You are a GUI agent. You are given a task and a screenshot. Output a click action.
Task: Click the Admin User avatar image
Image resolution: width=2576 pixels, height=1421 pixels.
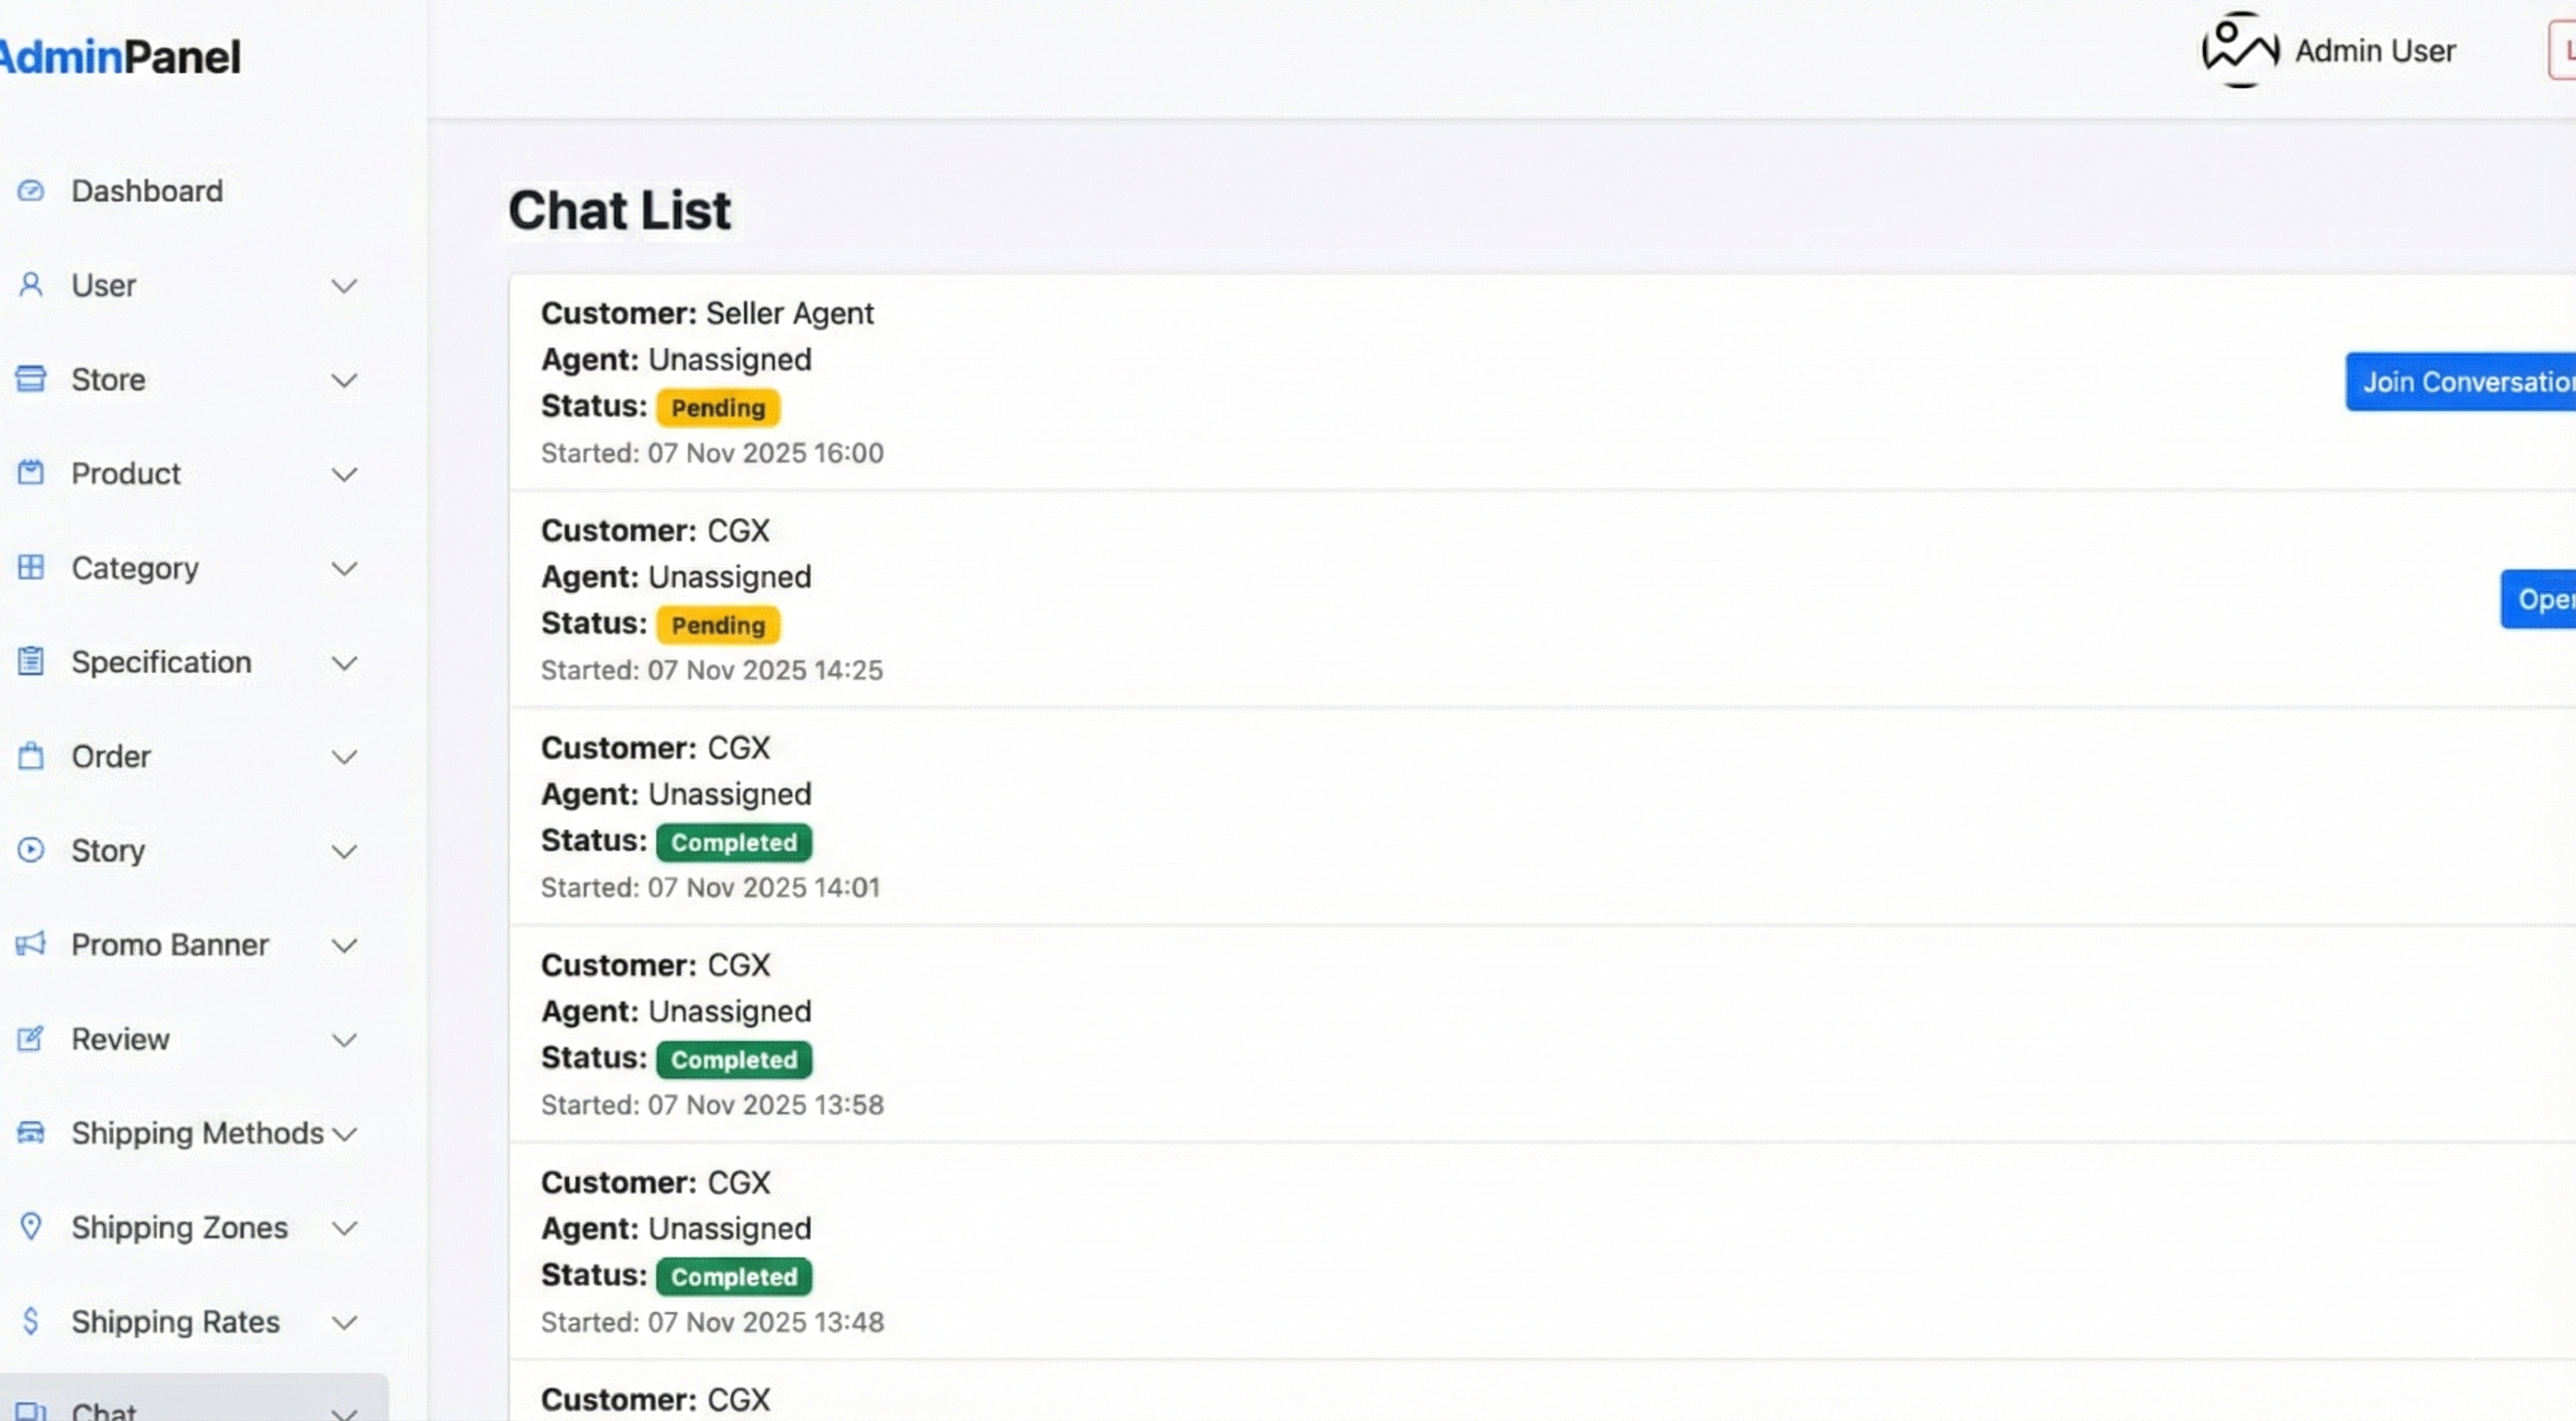pyautogui.click(x=2240, y=50)
